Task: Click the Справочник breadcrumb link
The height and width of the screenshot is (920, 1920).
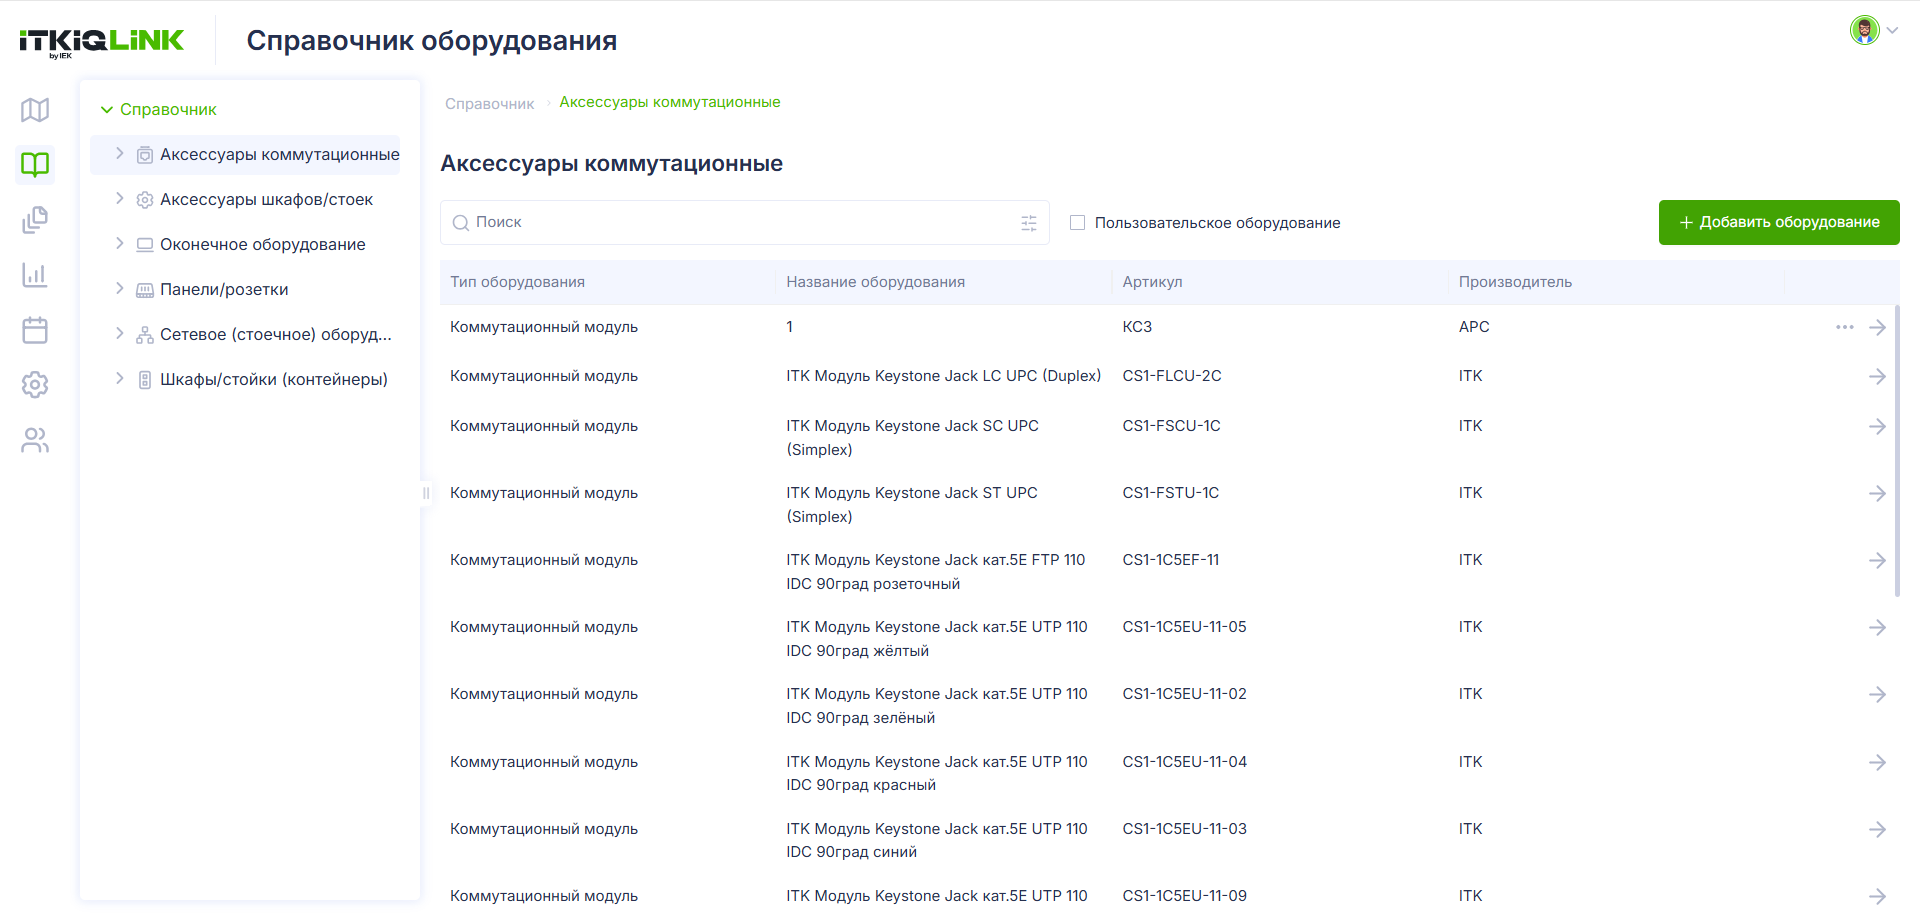Action: (489, 104)
